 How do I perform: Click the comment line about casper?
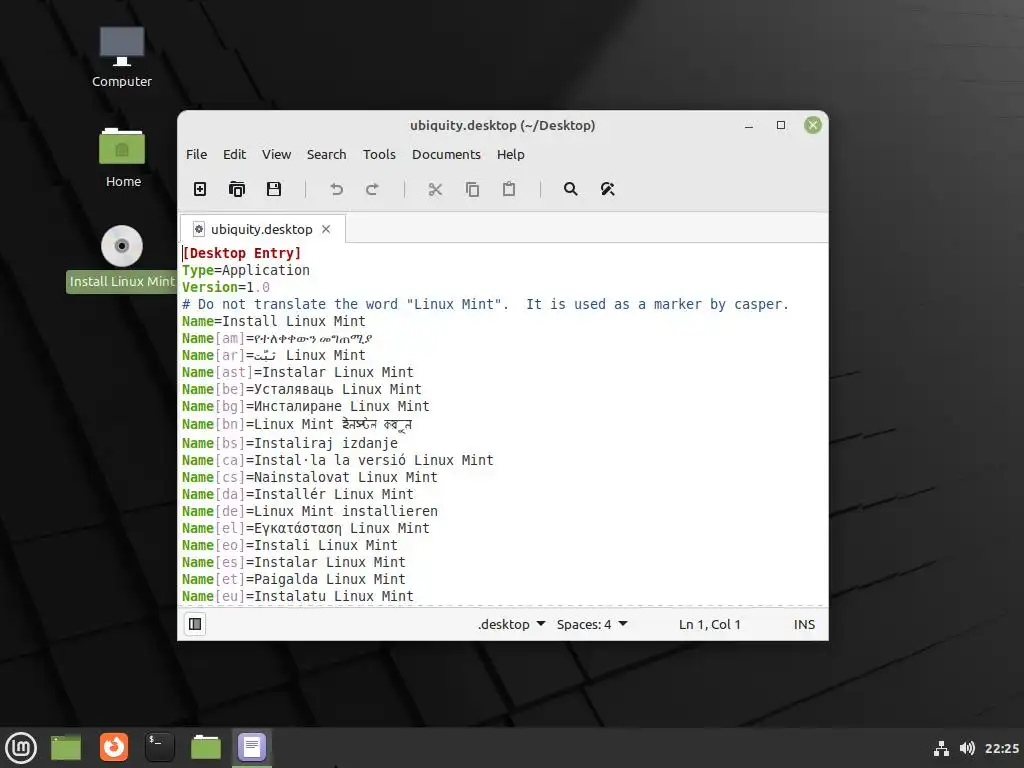485,304
